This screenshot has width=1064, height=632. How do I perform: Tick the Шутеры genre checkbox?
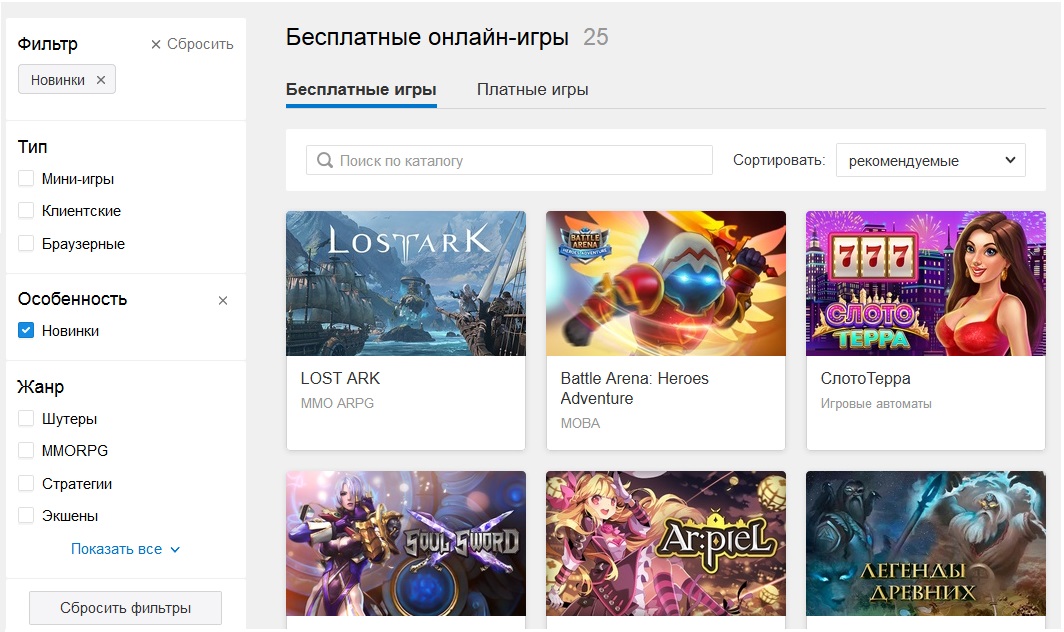coord(26,418)
